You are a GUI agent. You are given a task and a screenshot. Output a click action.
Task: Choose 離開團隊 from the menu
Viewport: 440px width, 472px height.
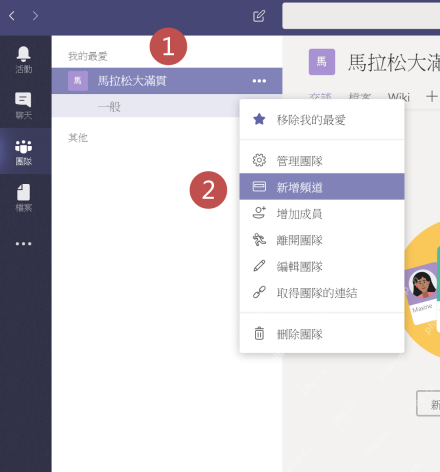[x=322, y=240]
